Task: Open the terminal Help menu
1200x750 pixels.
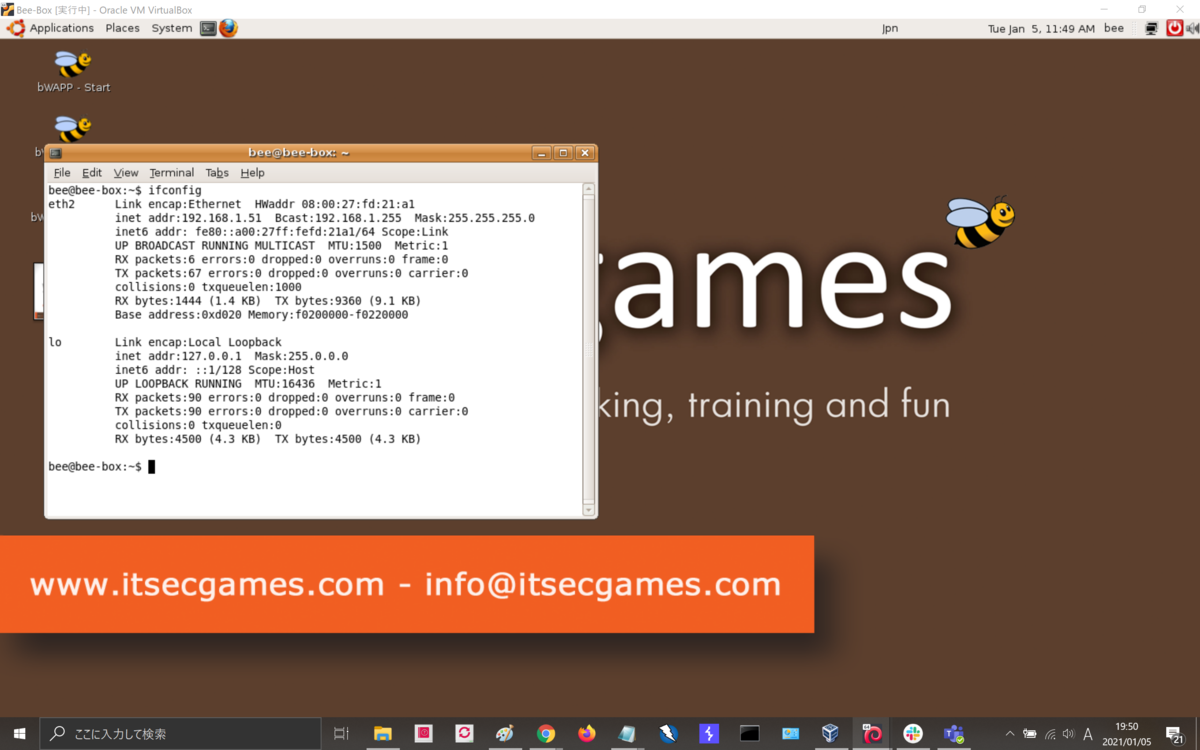Action: pos(252,173)
